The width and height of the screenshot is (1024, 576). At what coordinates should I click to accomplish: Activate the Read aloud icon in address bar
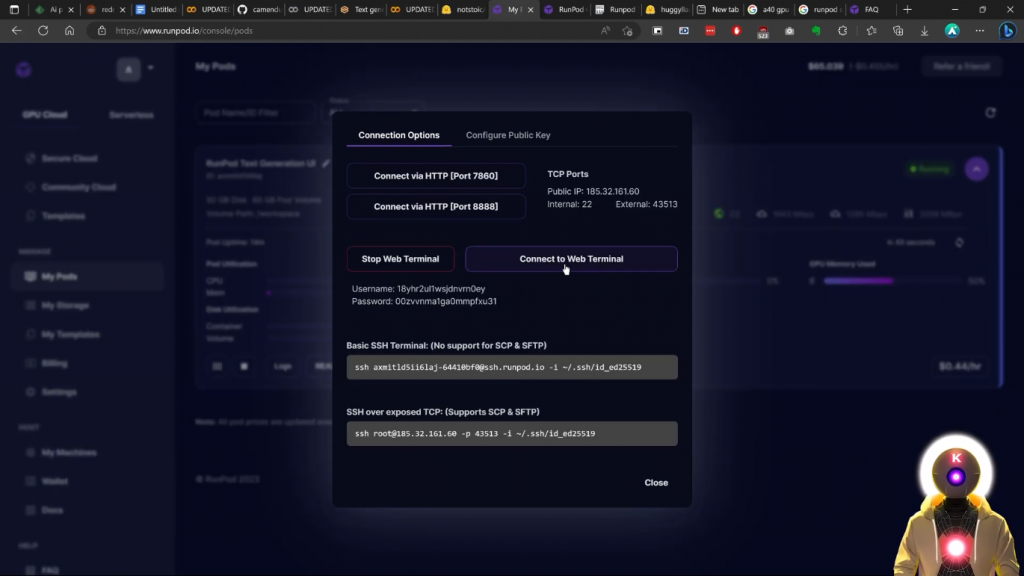(x=605, y=31)
